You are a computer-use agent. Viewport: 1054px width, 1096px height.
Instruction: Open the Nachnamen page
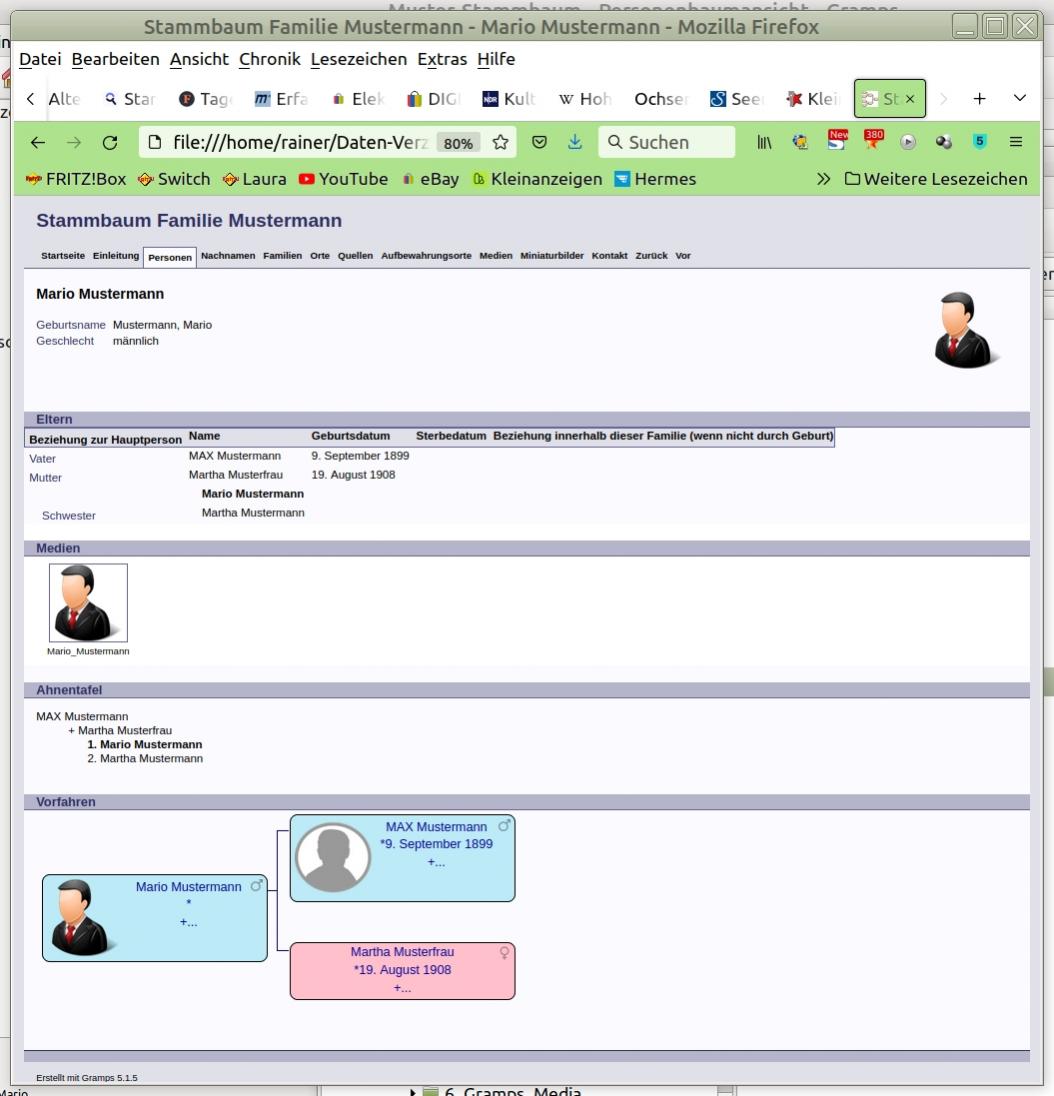pos(228,256)
